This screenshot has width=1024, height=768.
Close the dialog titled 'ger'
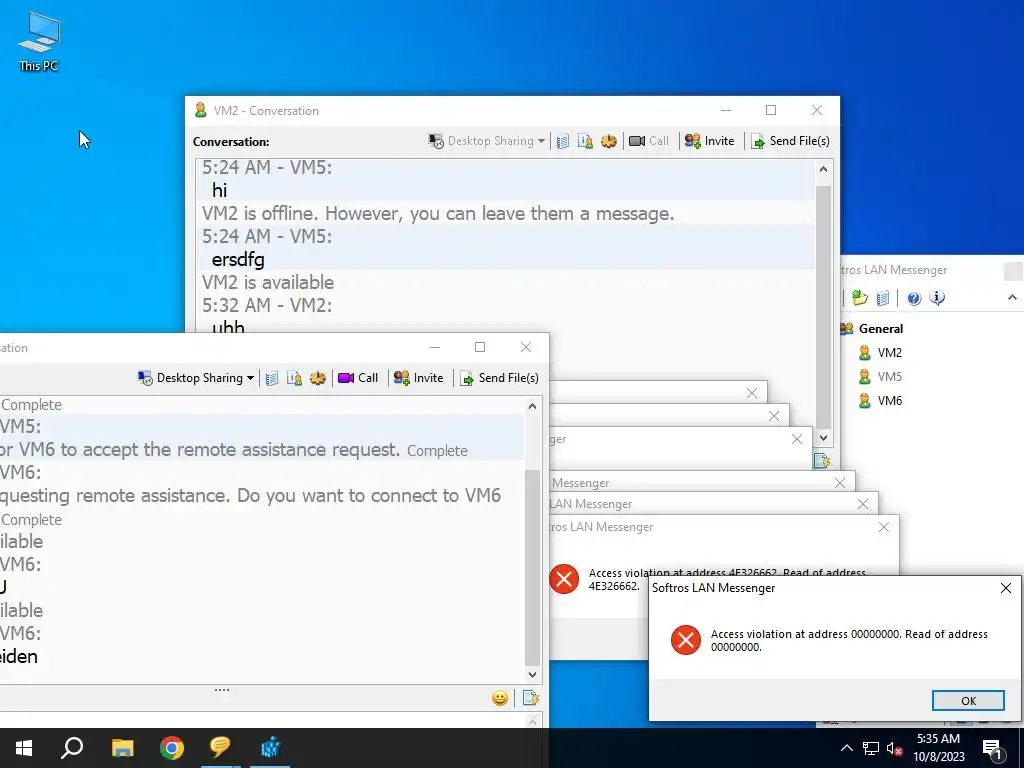(797, 439)
